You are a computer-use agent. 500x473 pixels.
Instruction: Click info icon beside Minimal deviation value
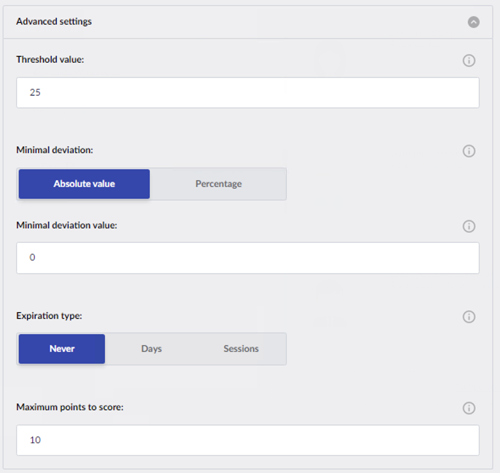coord(469,226)
